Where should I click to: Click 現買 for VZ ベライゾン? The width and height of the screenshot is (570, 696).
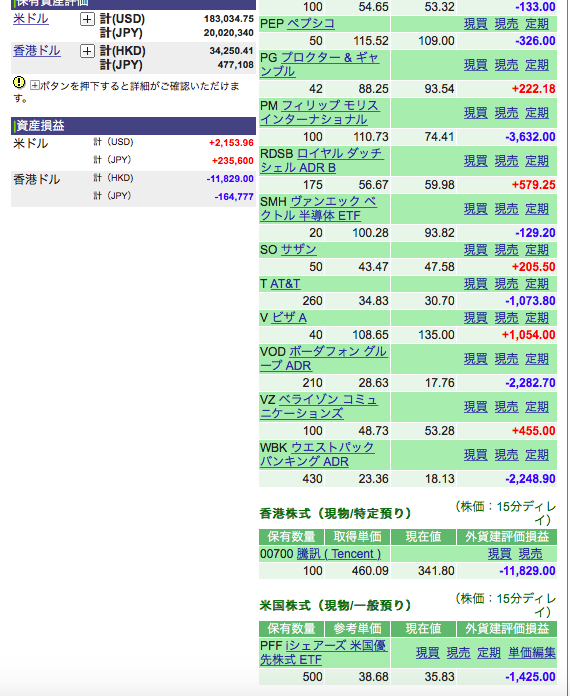pyautogui.click(x=476, y=407)
